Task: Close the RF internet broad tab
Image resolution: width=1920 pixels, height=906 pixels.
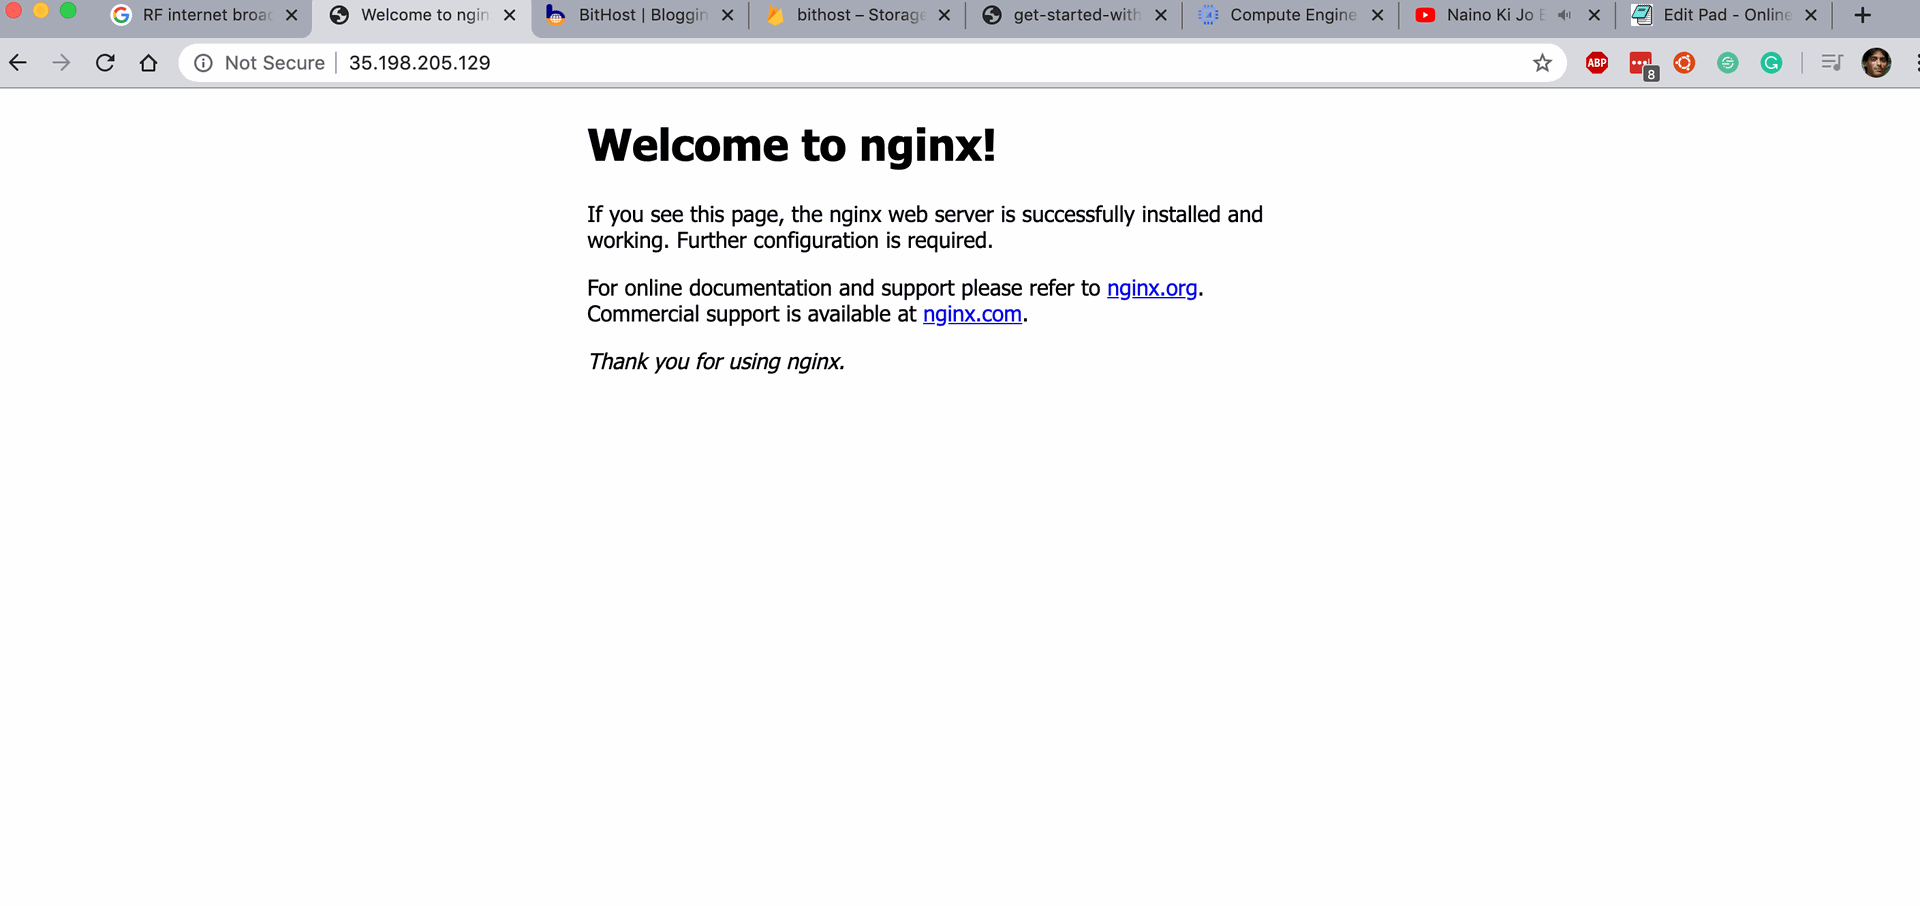Action: click(292, 15)
